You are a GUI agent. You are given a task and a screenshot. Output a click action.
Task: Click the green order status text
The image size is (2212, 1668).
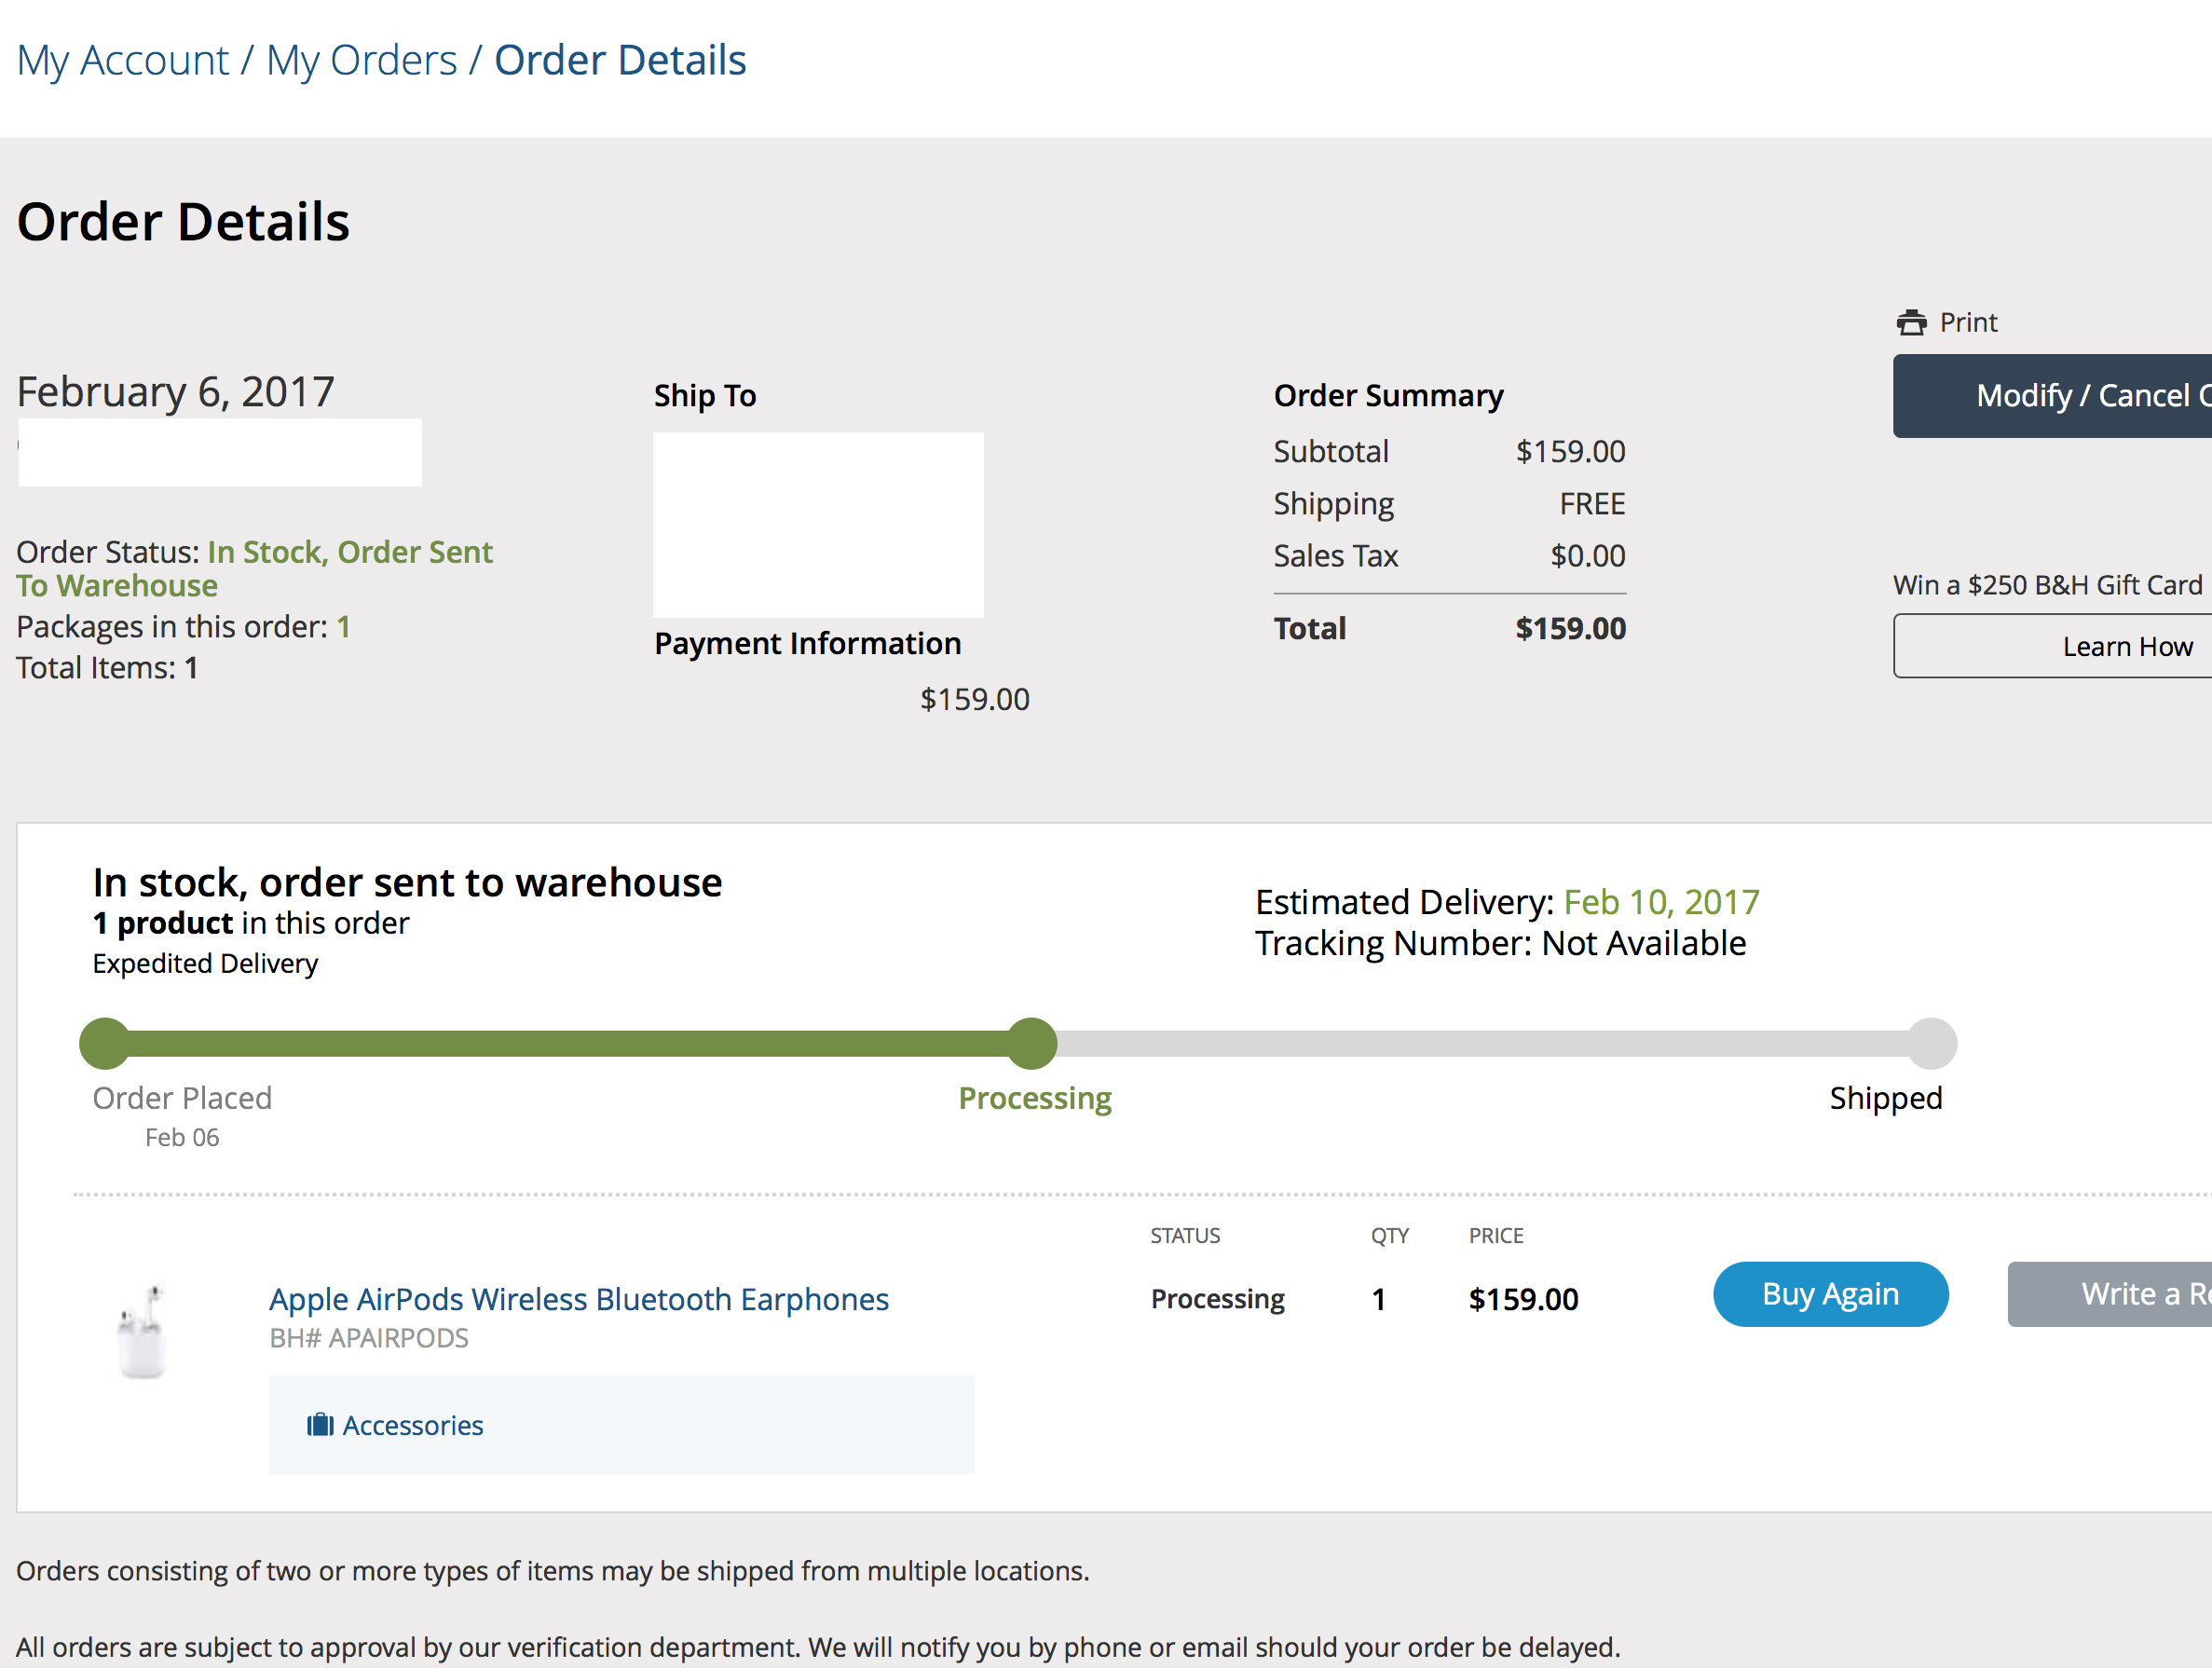(350, 552)
